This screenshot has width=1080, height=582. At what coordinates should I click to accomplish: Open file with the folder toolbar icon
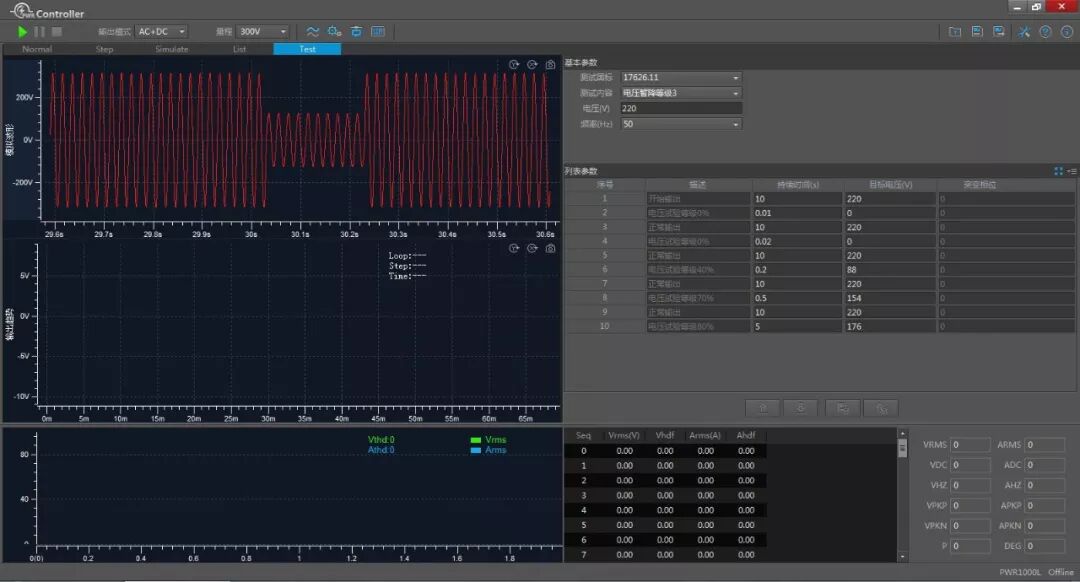point(955,32)
